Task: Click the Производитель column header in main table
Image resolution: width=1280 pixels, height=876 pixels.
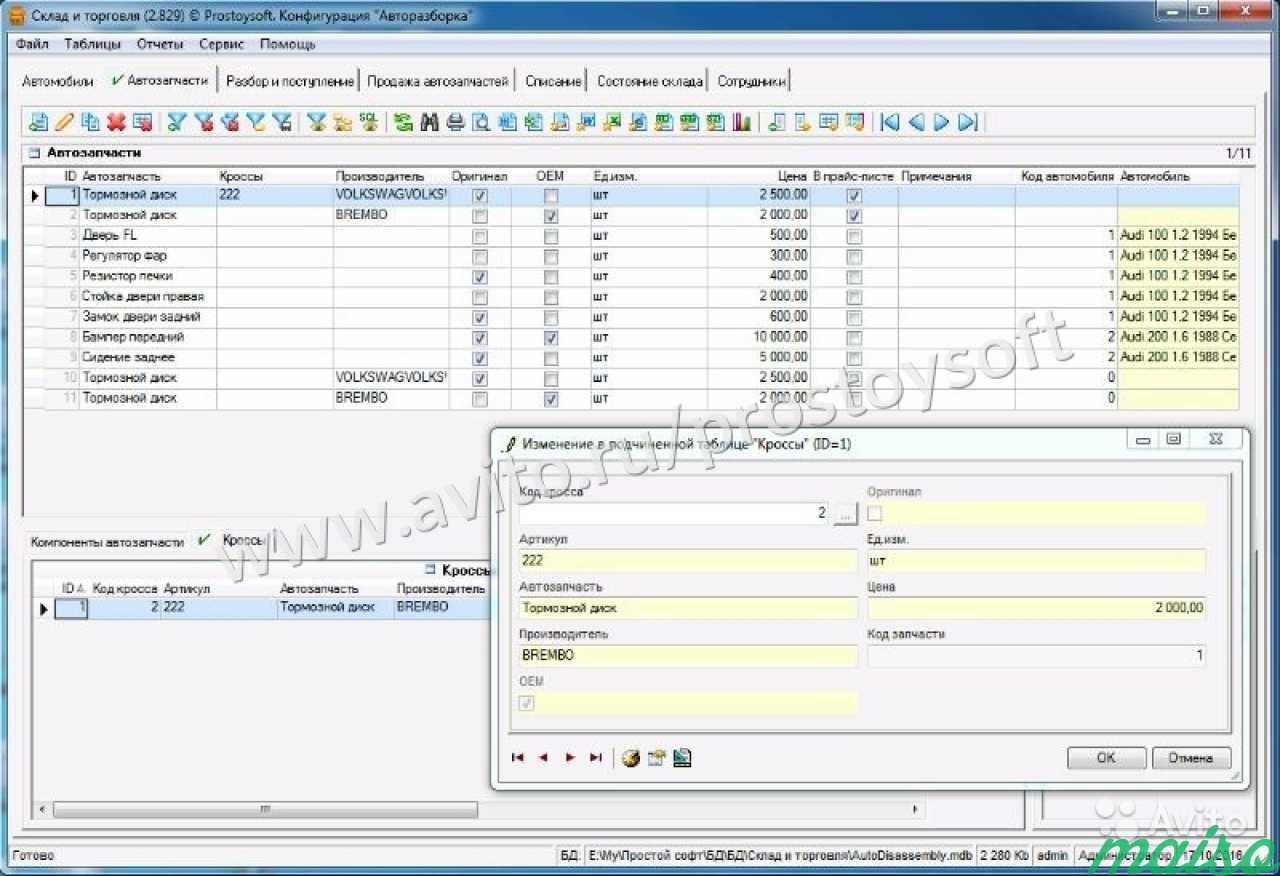Action: [x=380, y=176]
